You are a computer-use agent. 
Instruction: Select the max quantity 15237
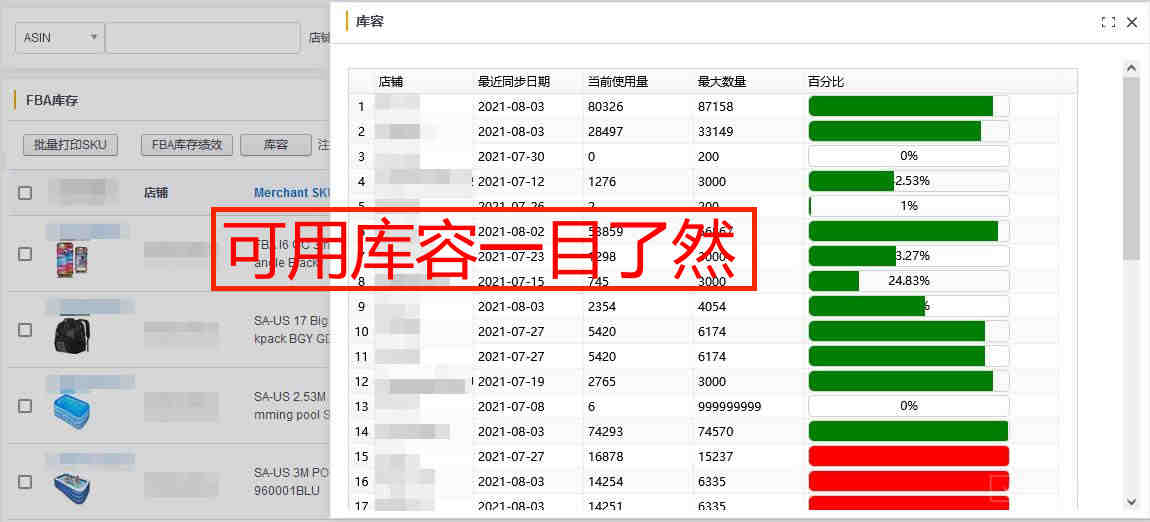click(715, 456)
